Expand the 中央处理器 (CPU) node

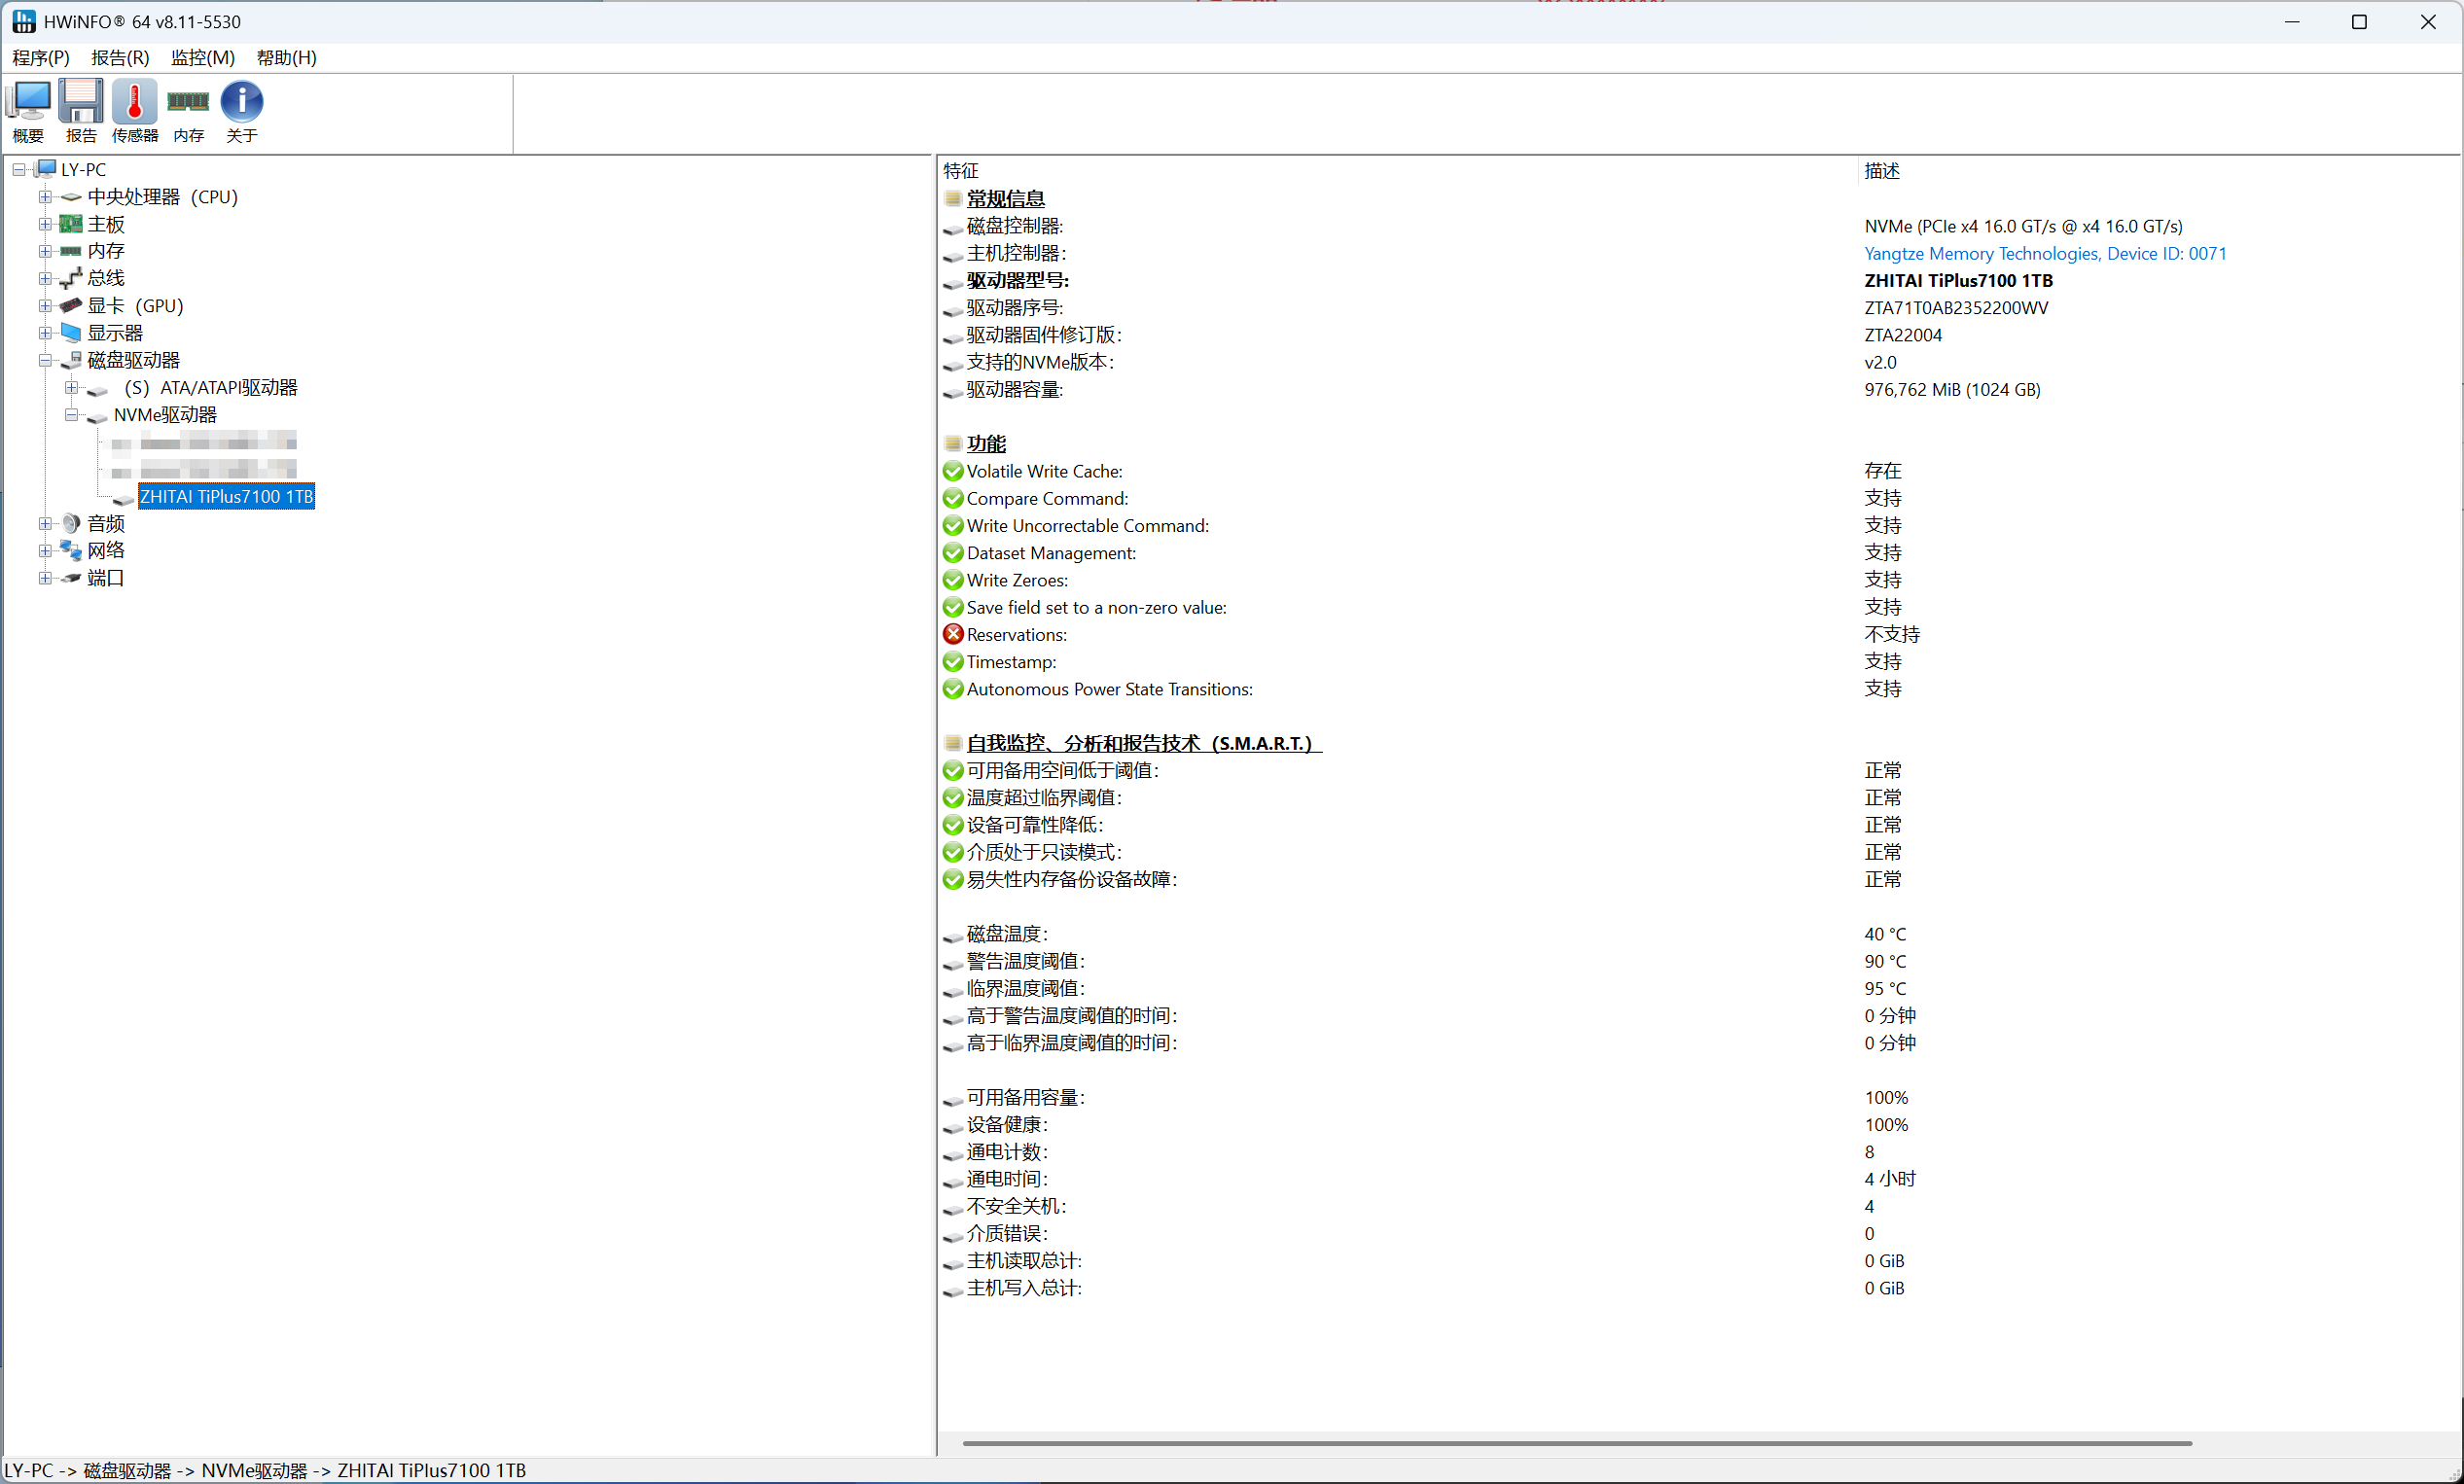(x=45, y=197)
